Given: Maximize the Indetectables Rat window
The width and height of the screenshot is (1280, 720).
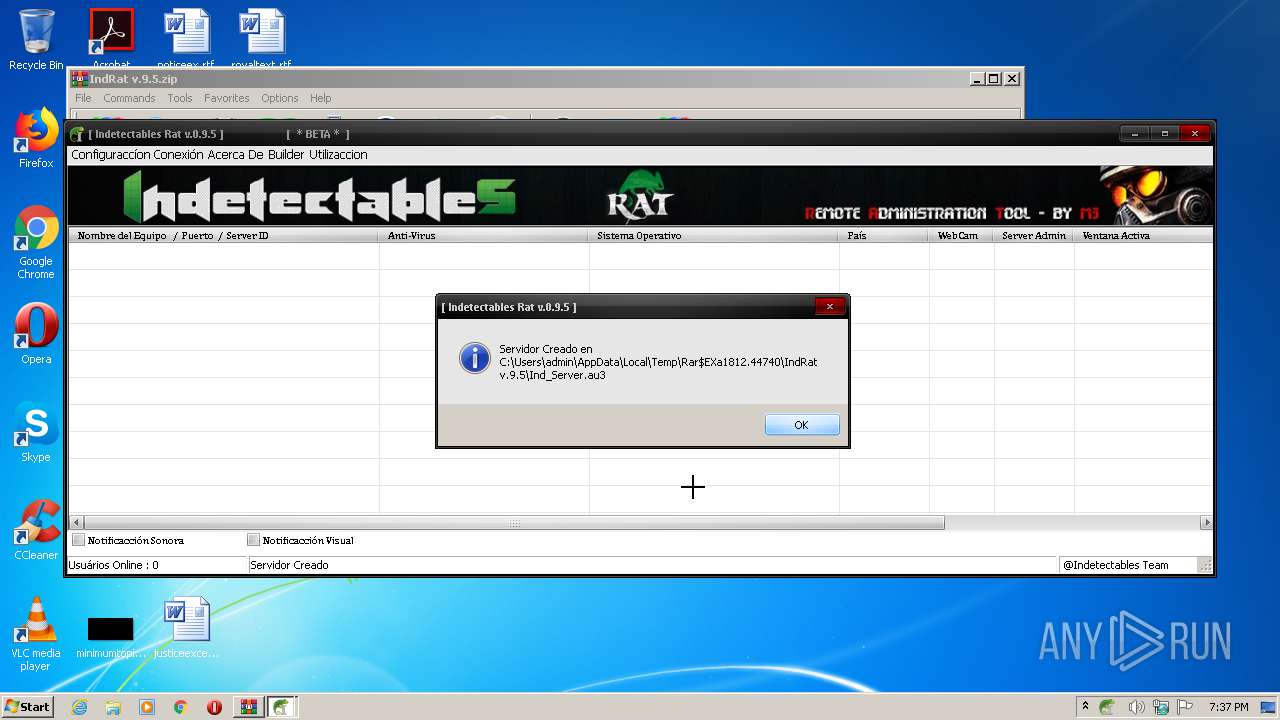Looking at the screenshot, I should [x=1164, y=133].
